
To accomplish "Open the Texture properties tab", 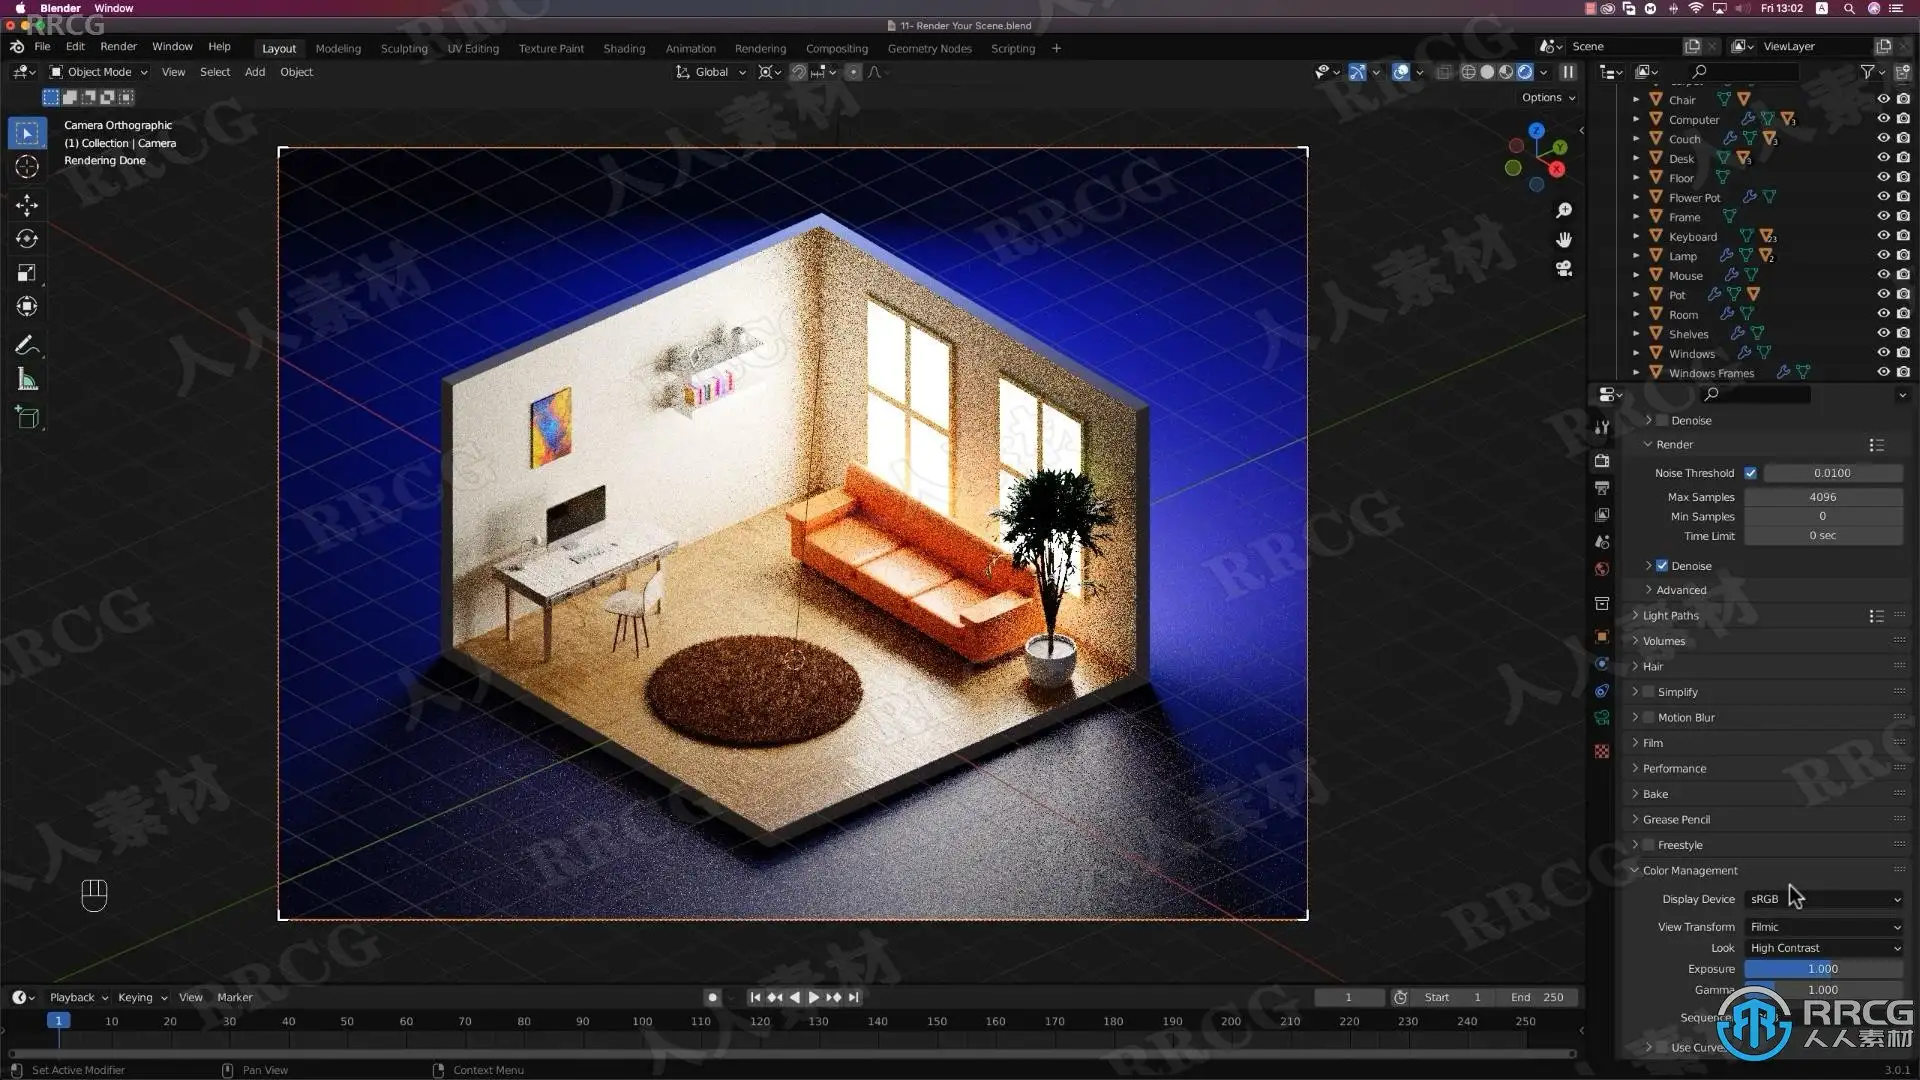I will (1602, 751).
